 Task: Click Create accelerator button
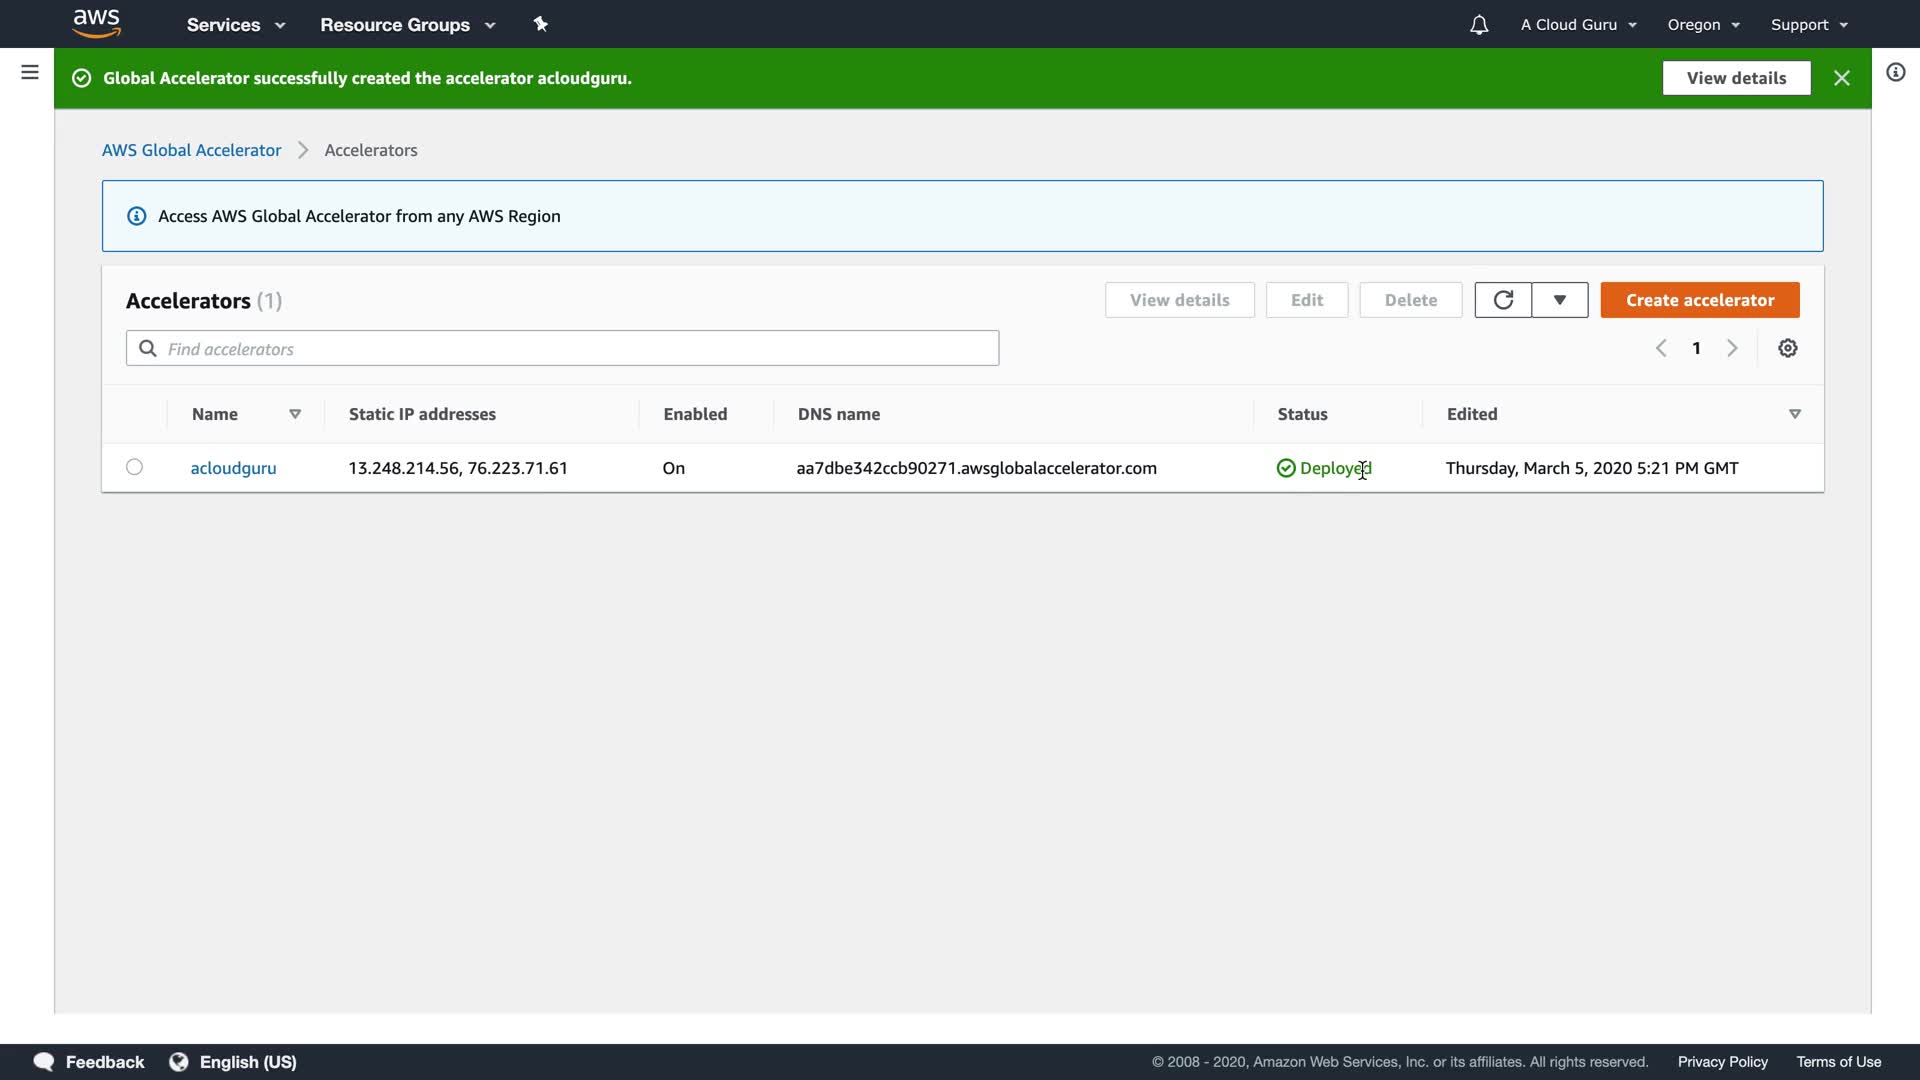tap(1700, 300)
